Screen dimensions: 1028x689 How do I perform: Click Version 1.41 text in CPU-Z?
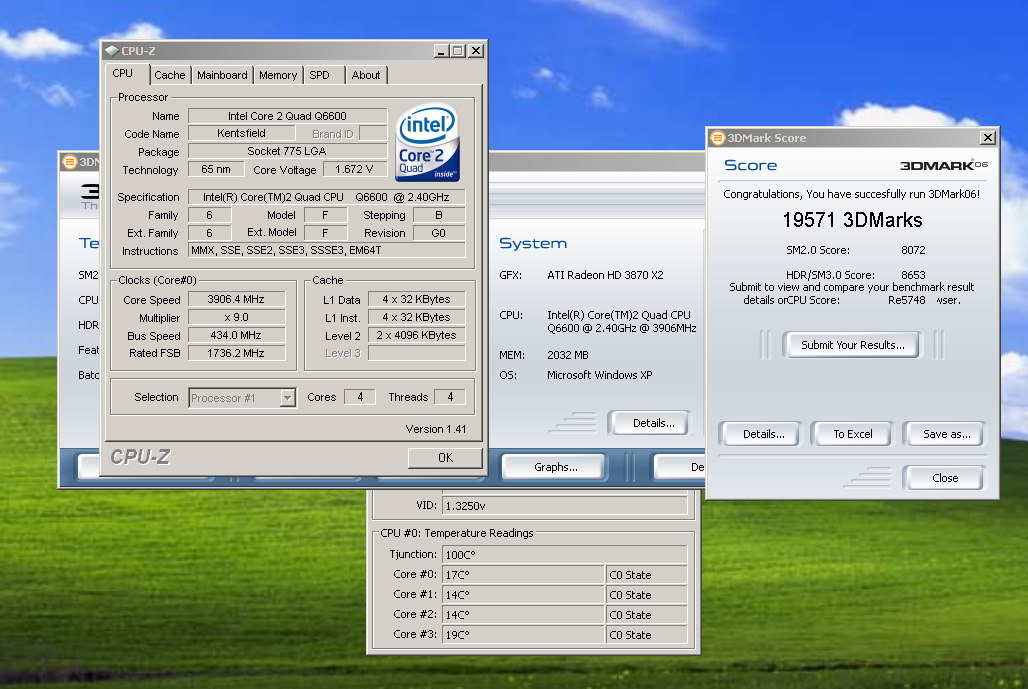435,429
